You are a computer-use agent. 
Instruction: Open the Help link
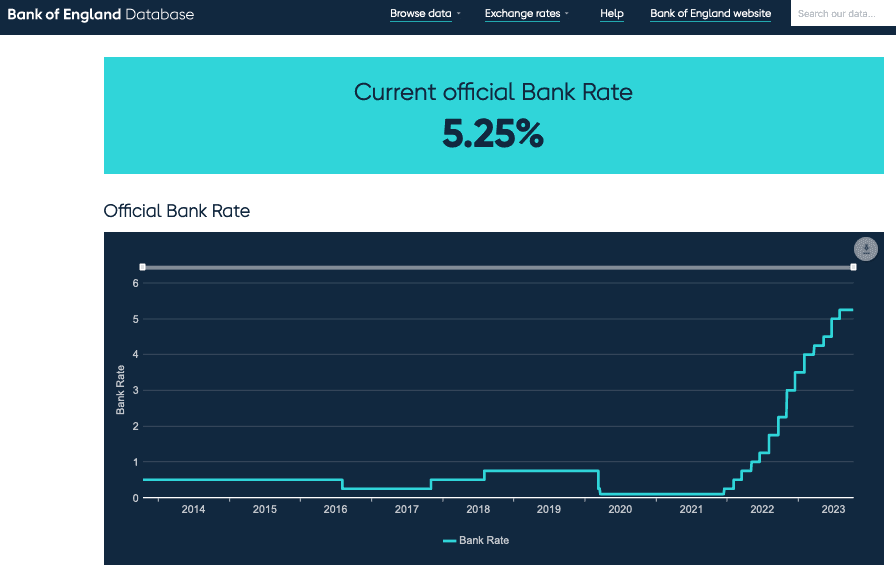612,14
